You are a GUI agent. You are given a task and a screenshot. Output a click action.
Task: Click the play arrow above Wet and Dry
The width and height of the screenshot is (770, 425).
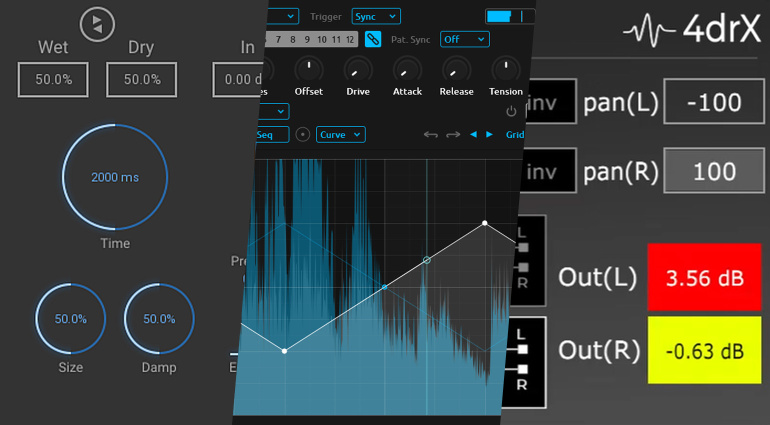[x=97, y=25]
